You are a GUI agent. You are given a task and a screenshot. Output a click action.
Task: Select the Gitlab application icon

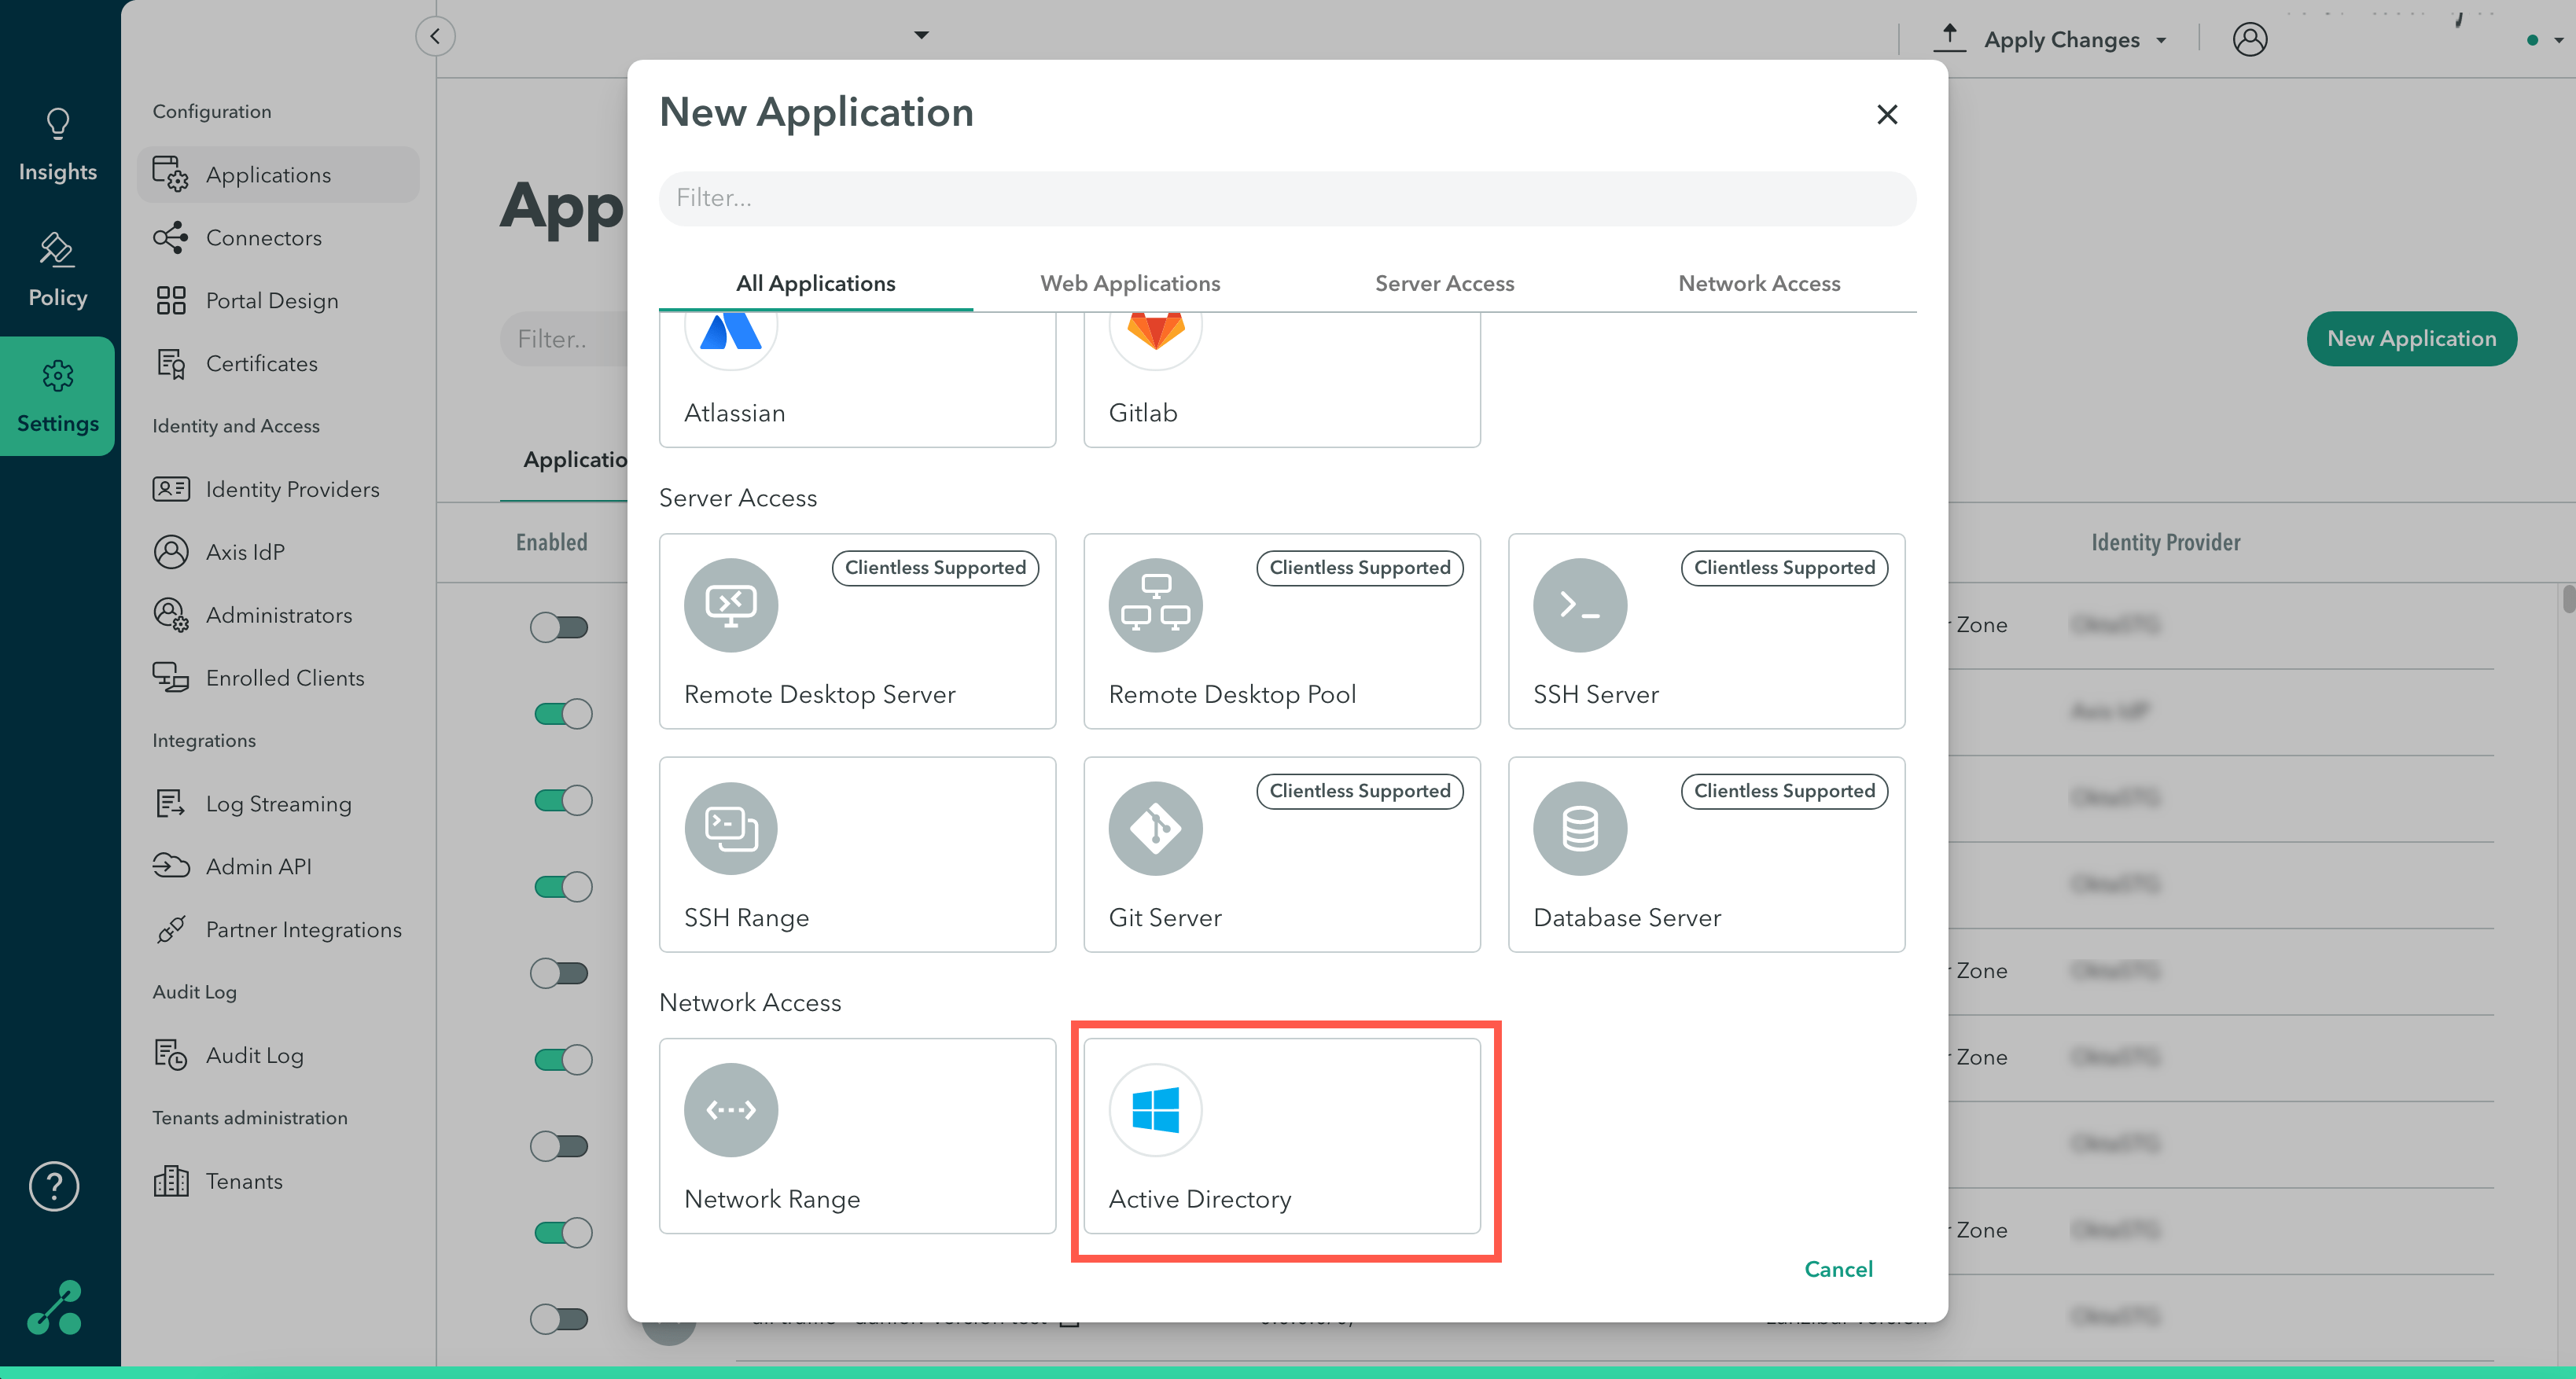(x=1155, y=330)
